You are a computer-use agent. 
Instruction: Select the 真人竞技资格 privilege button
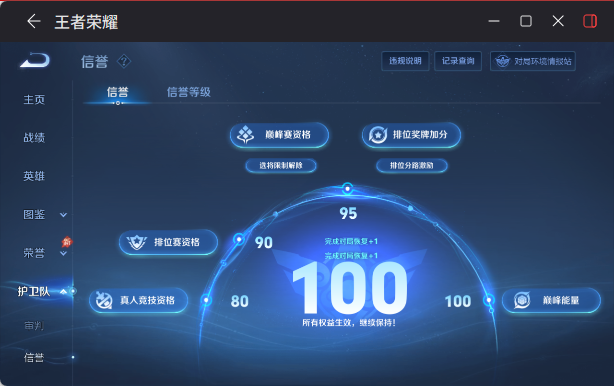coord(139,301)
